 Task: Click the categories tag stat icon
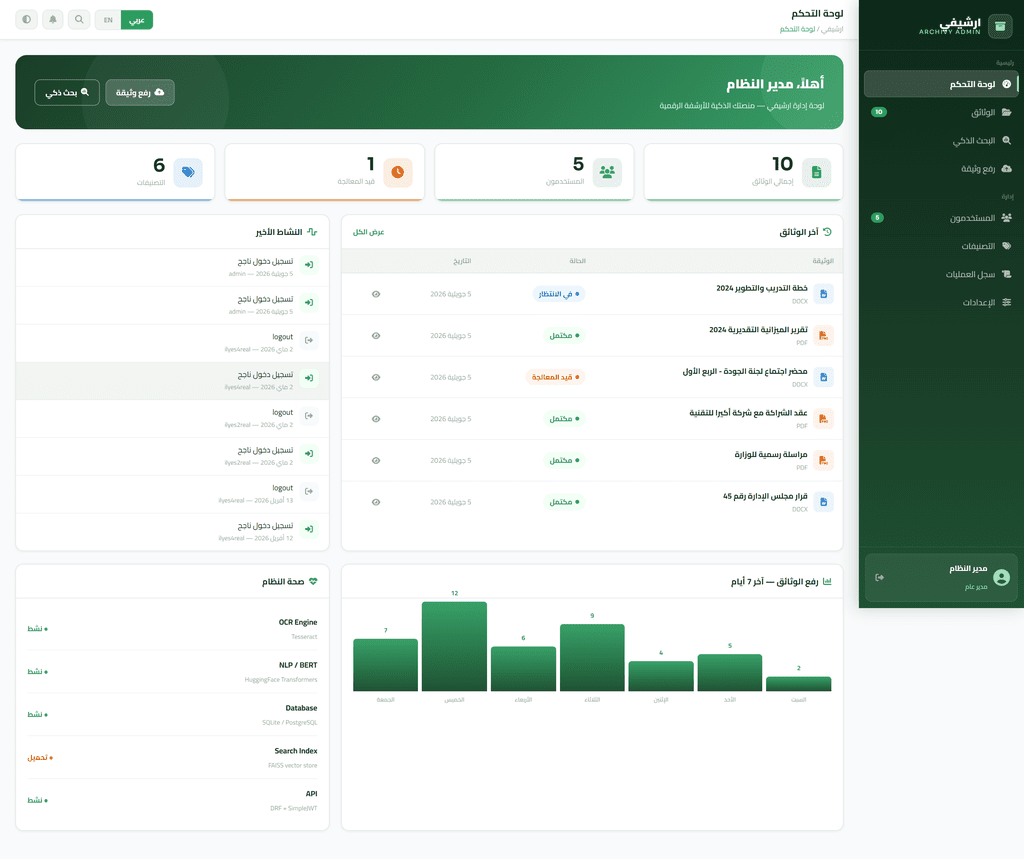click(x=188, y=172)
